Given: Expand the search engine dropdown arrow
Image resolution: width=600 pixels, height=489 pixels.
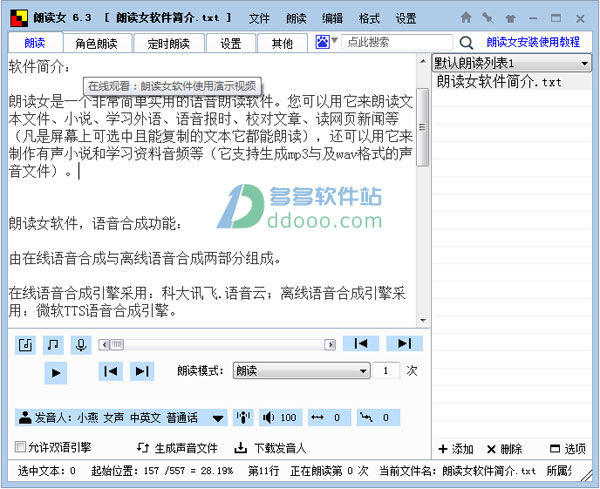Looking at the screenshot, I should click(334, 40).
